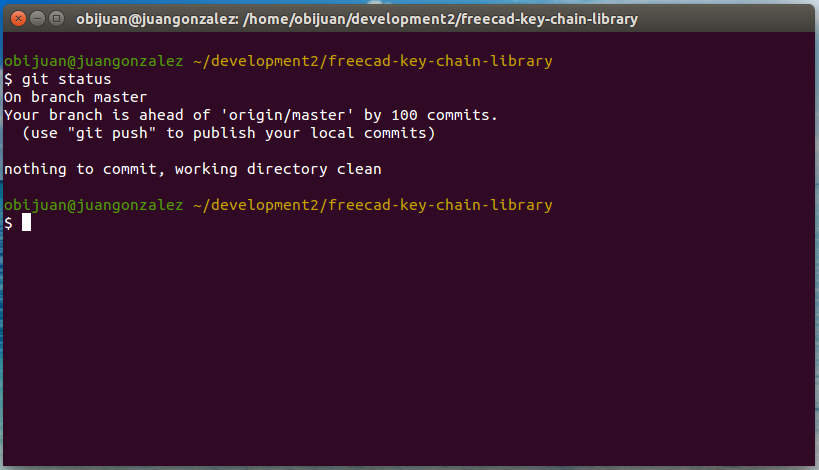Viewport: 819px width, 470px height.
Task: Click the 'On branch master' output line
Action: point(76,97)
